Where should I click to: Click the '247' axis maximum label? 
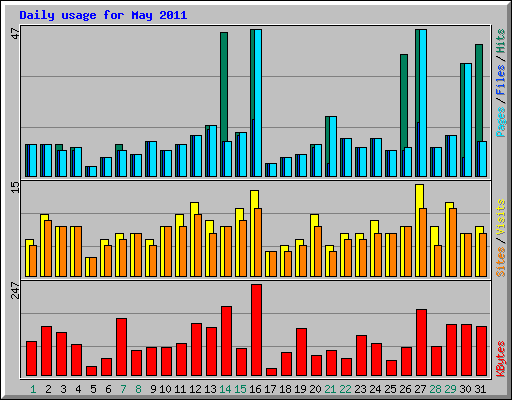[15, 290]
